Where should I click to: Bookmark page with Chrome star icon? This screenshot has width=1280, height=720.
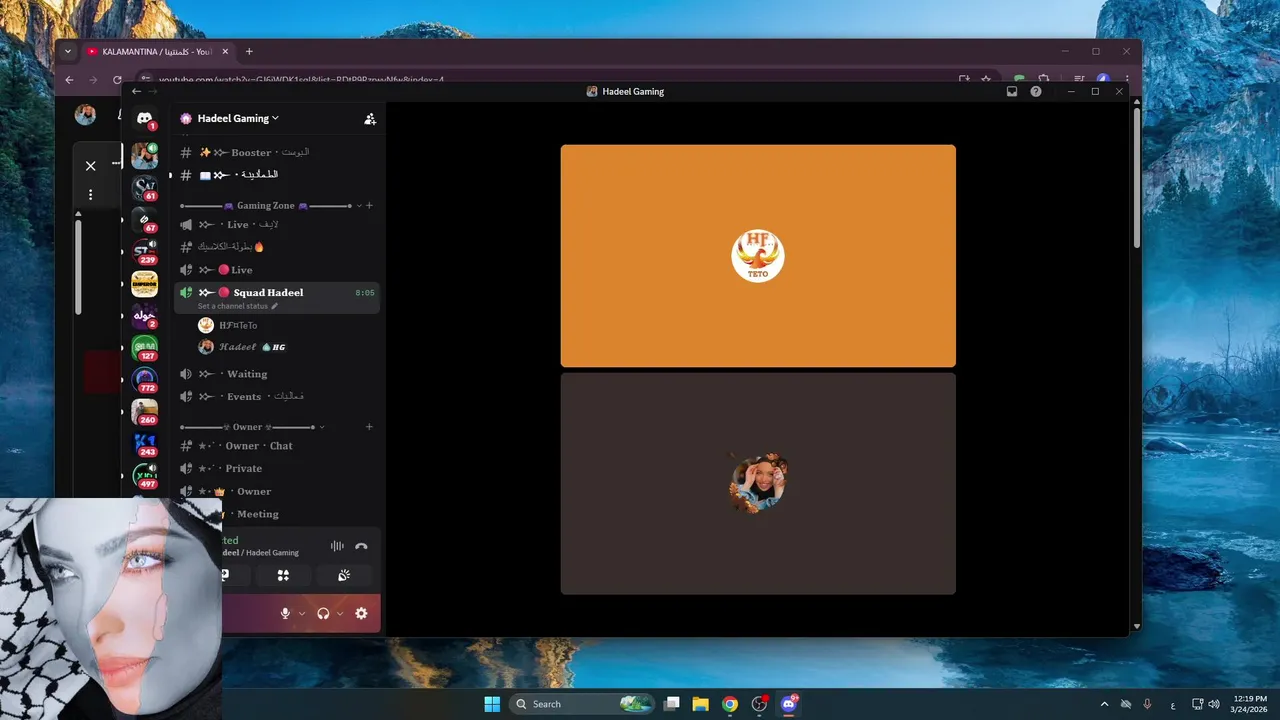tap(986, 79)
